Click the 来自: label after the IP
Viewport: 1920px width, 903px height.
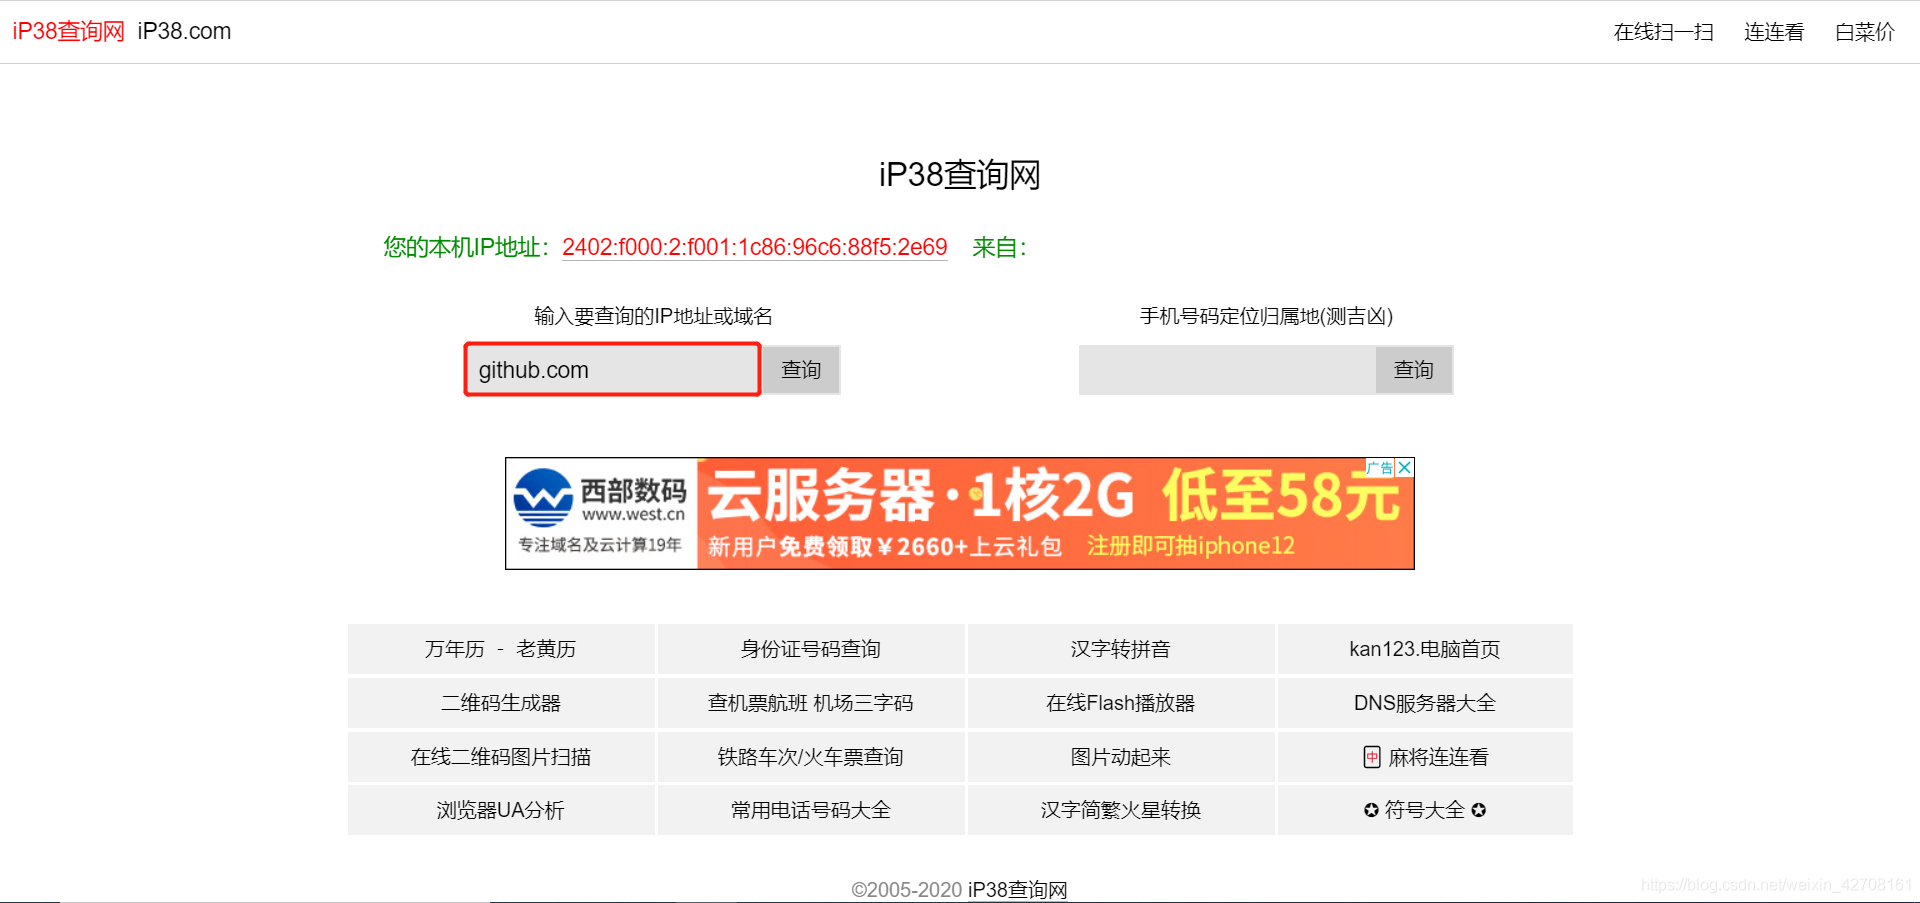pos(999,247)
